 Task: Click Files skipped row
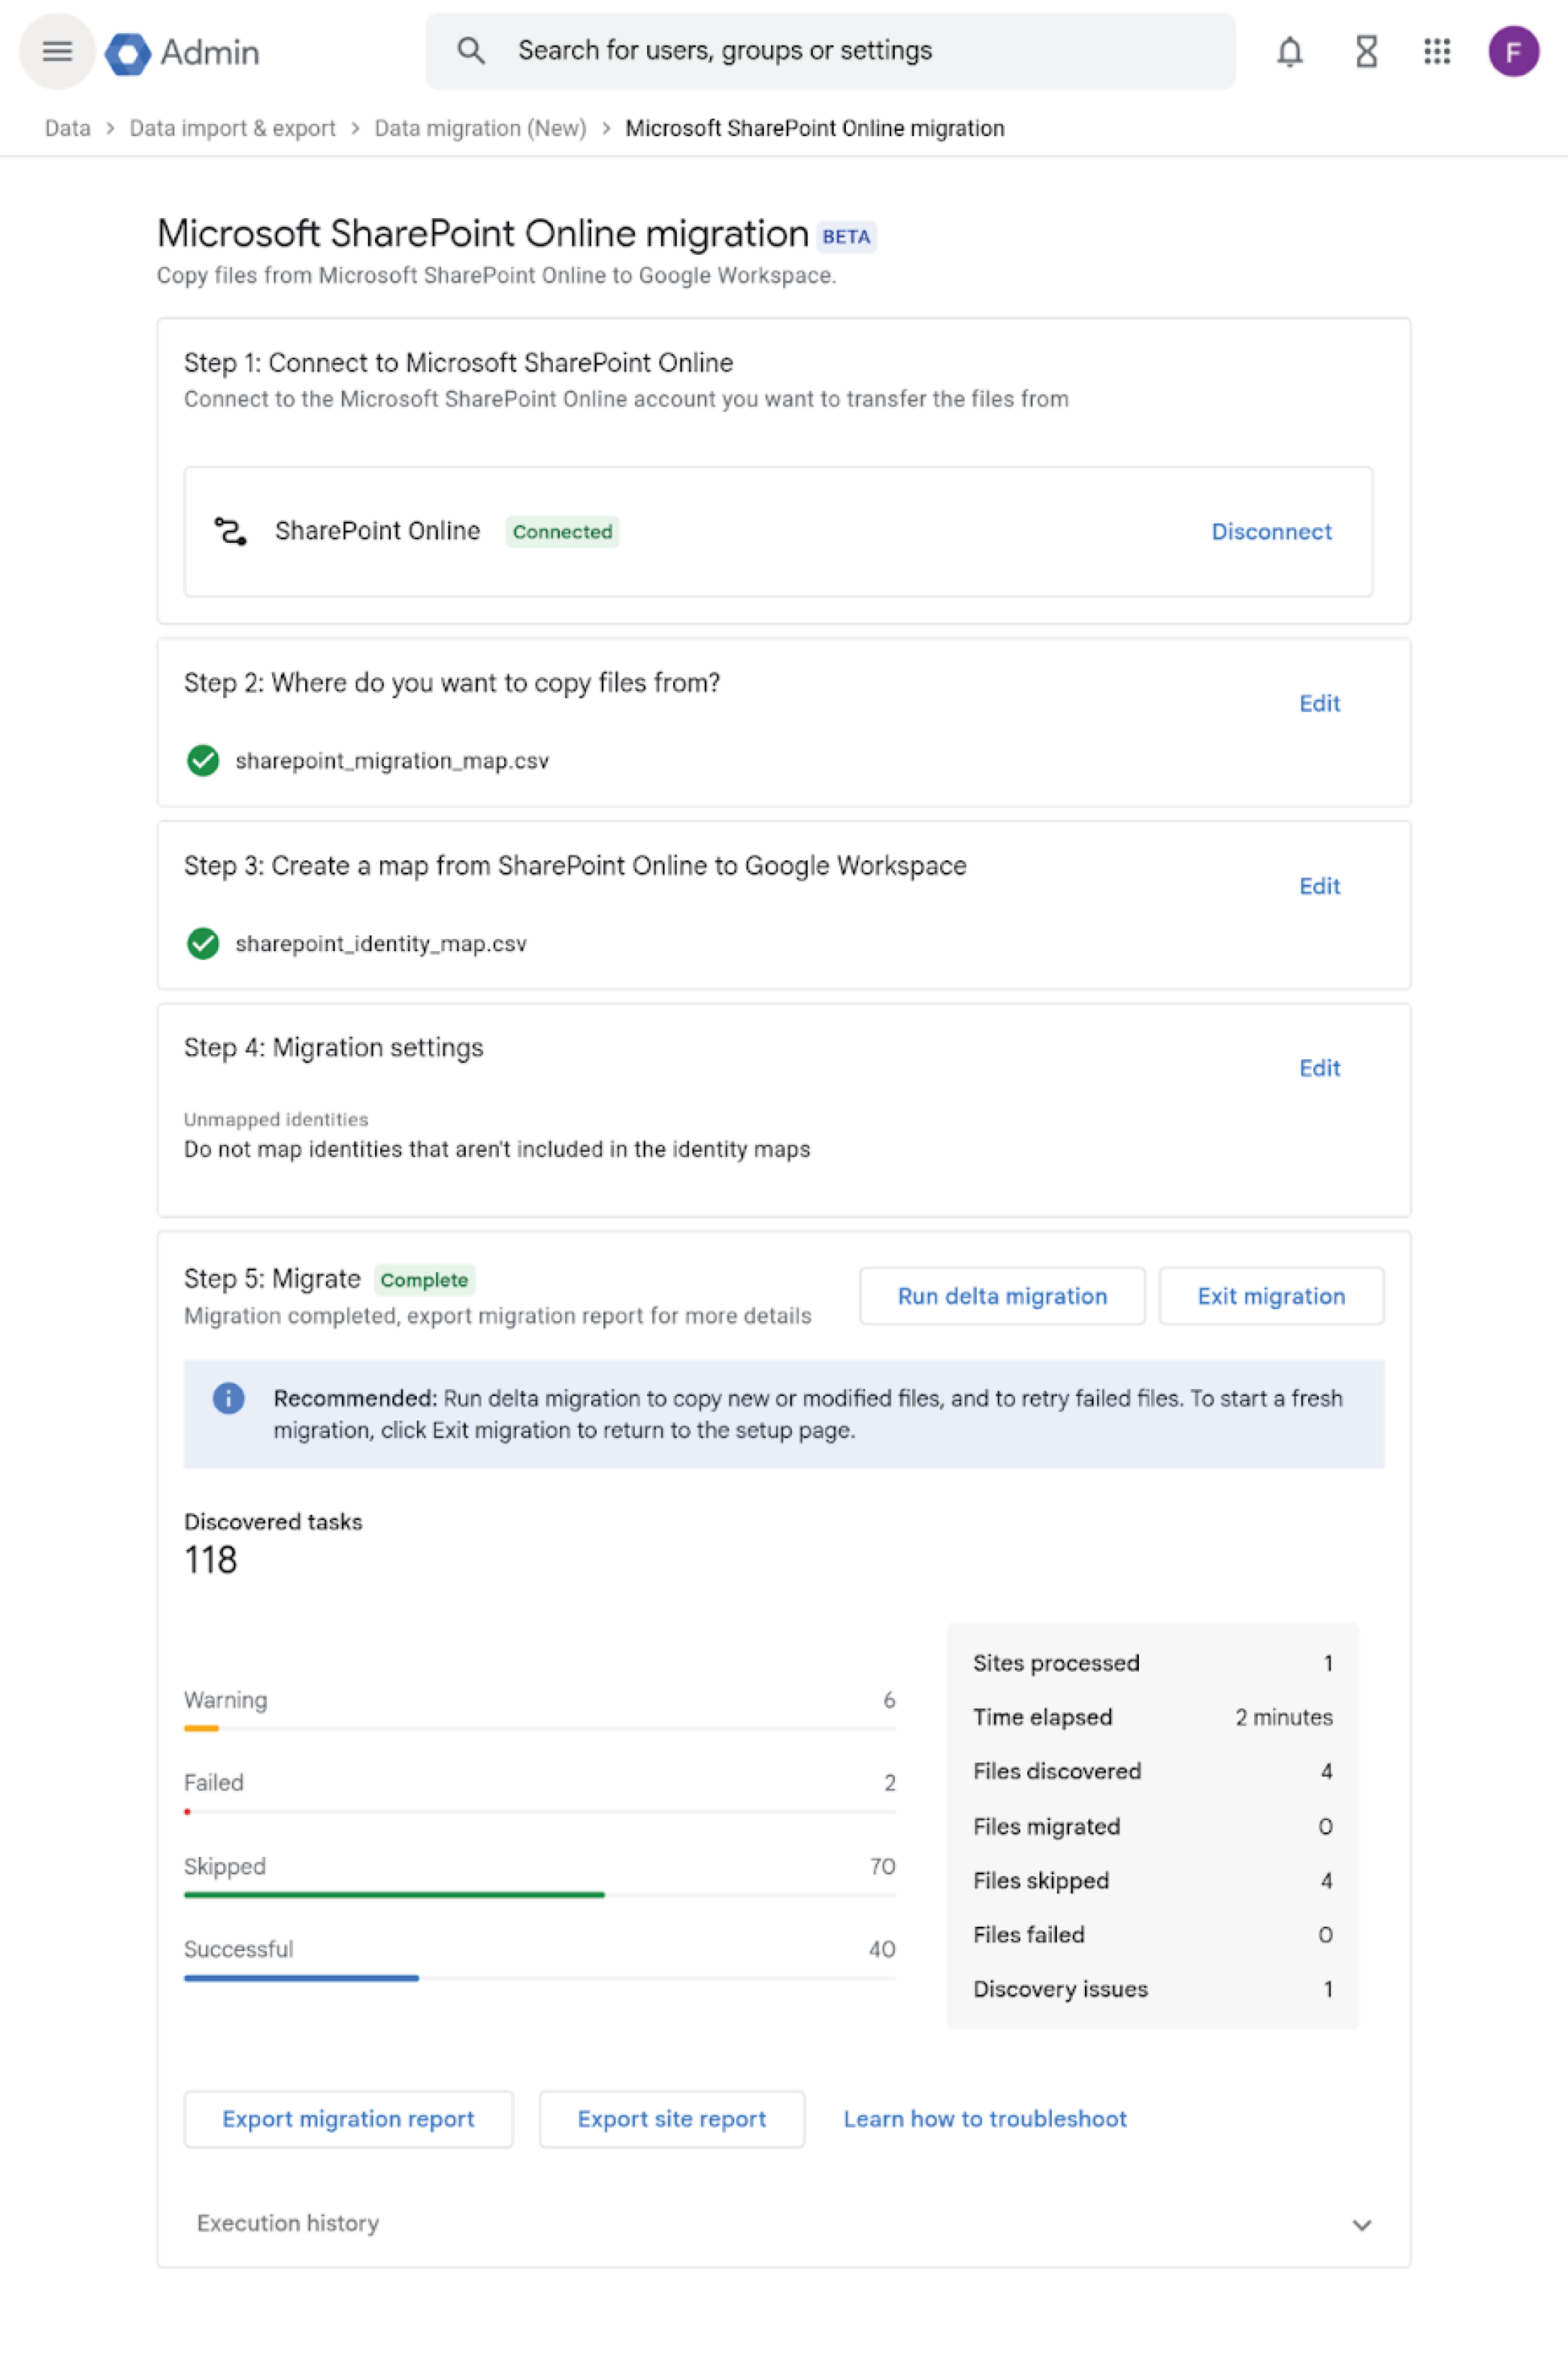1153,1881
